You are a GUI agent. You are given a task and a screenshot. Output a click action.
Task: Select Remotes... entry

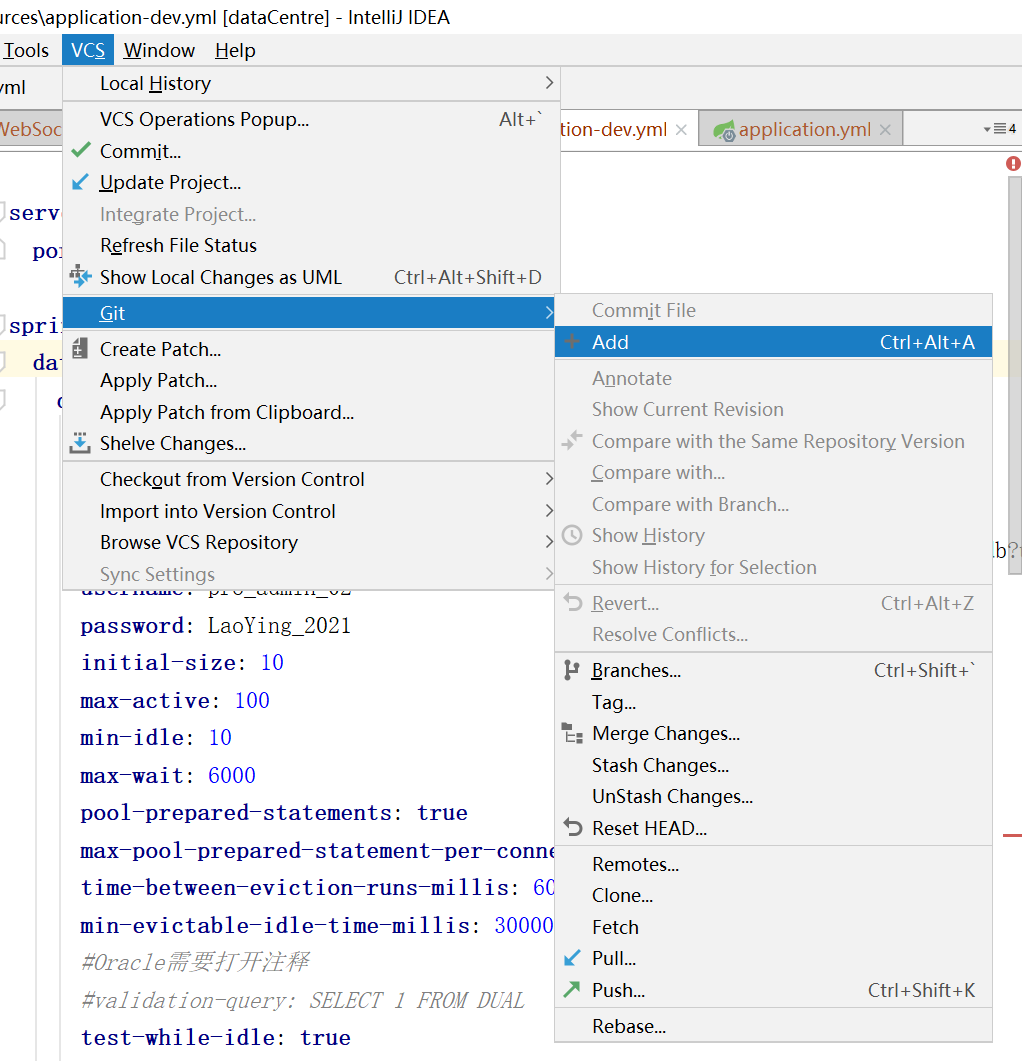tap(774, 864)
